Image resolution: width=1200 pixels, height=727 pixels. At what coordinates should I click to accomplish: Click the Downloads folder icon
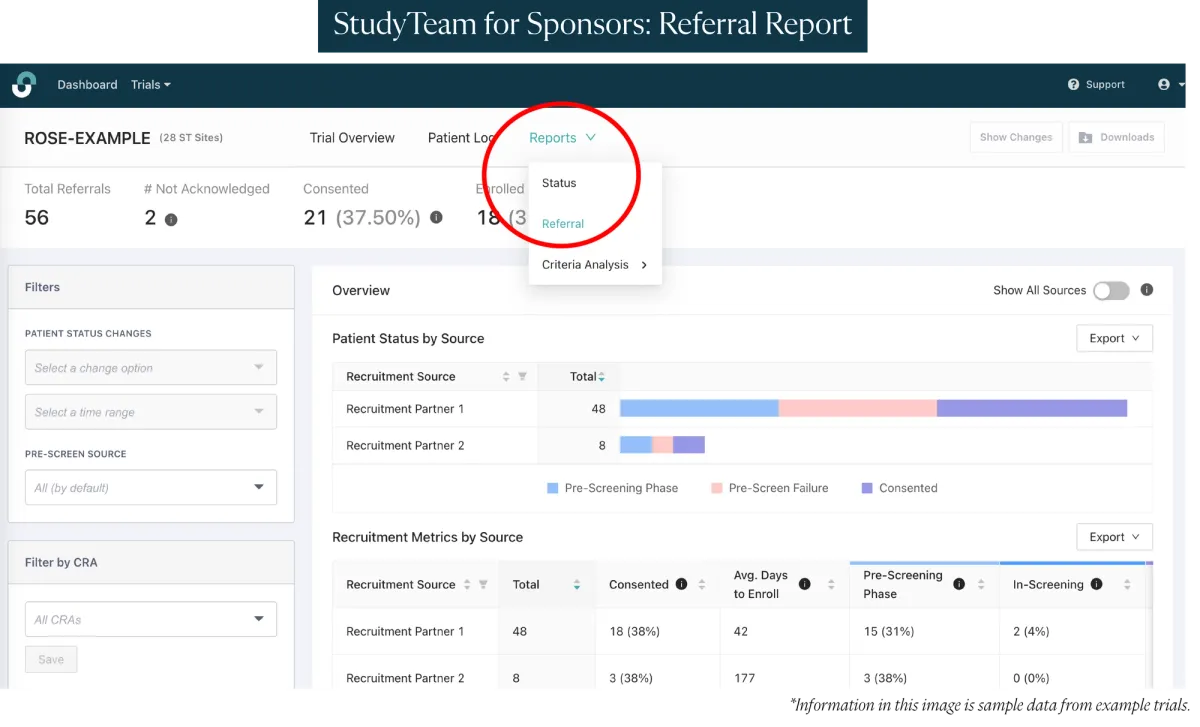[1083, 136]
